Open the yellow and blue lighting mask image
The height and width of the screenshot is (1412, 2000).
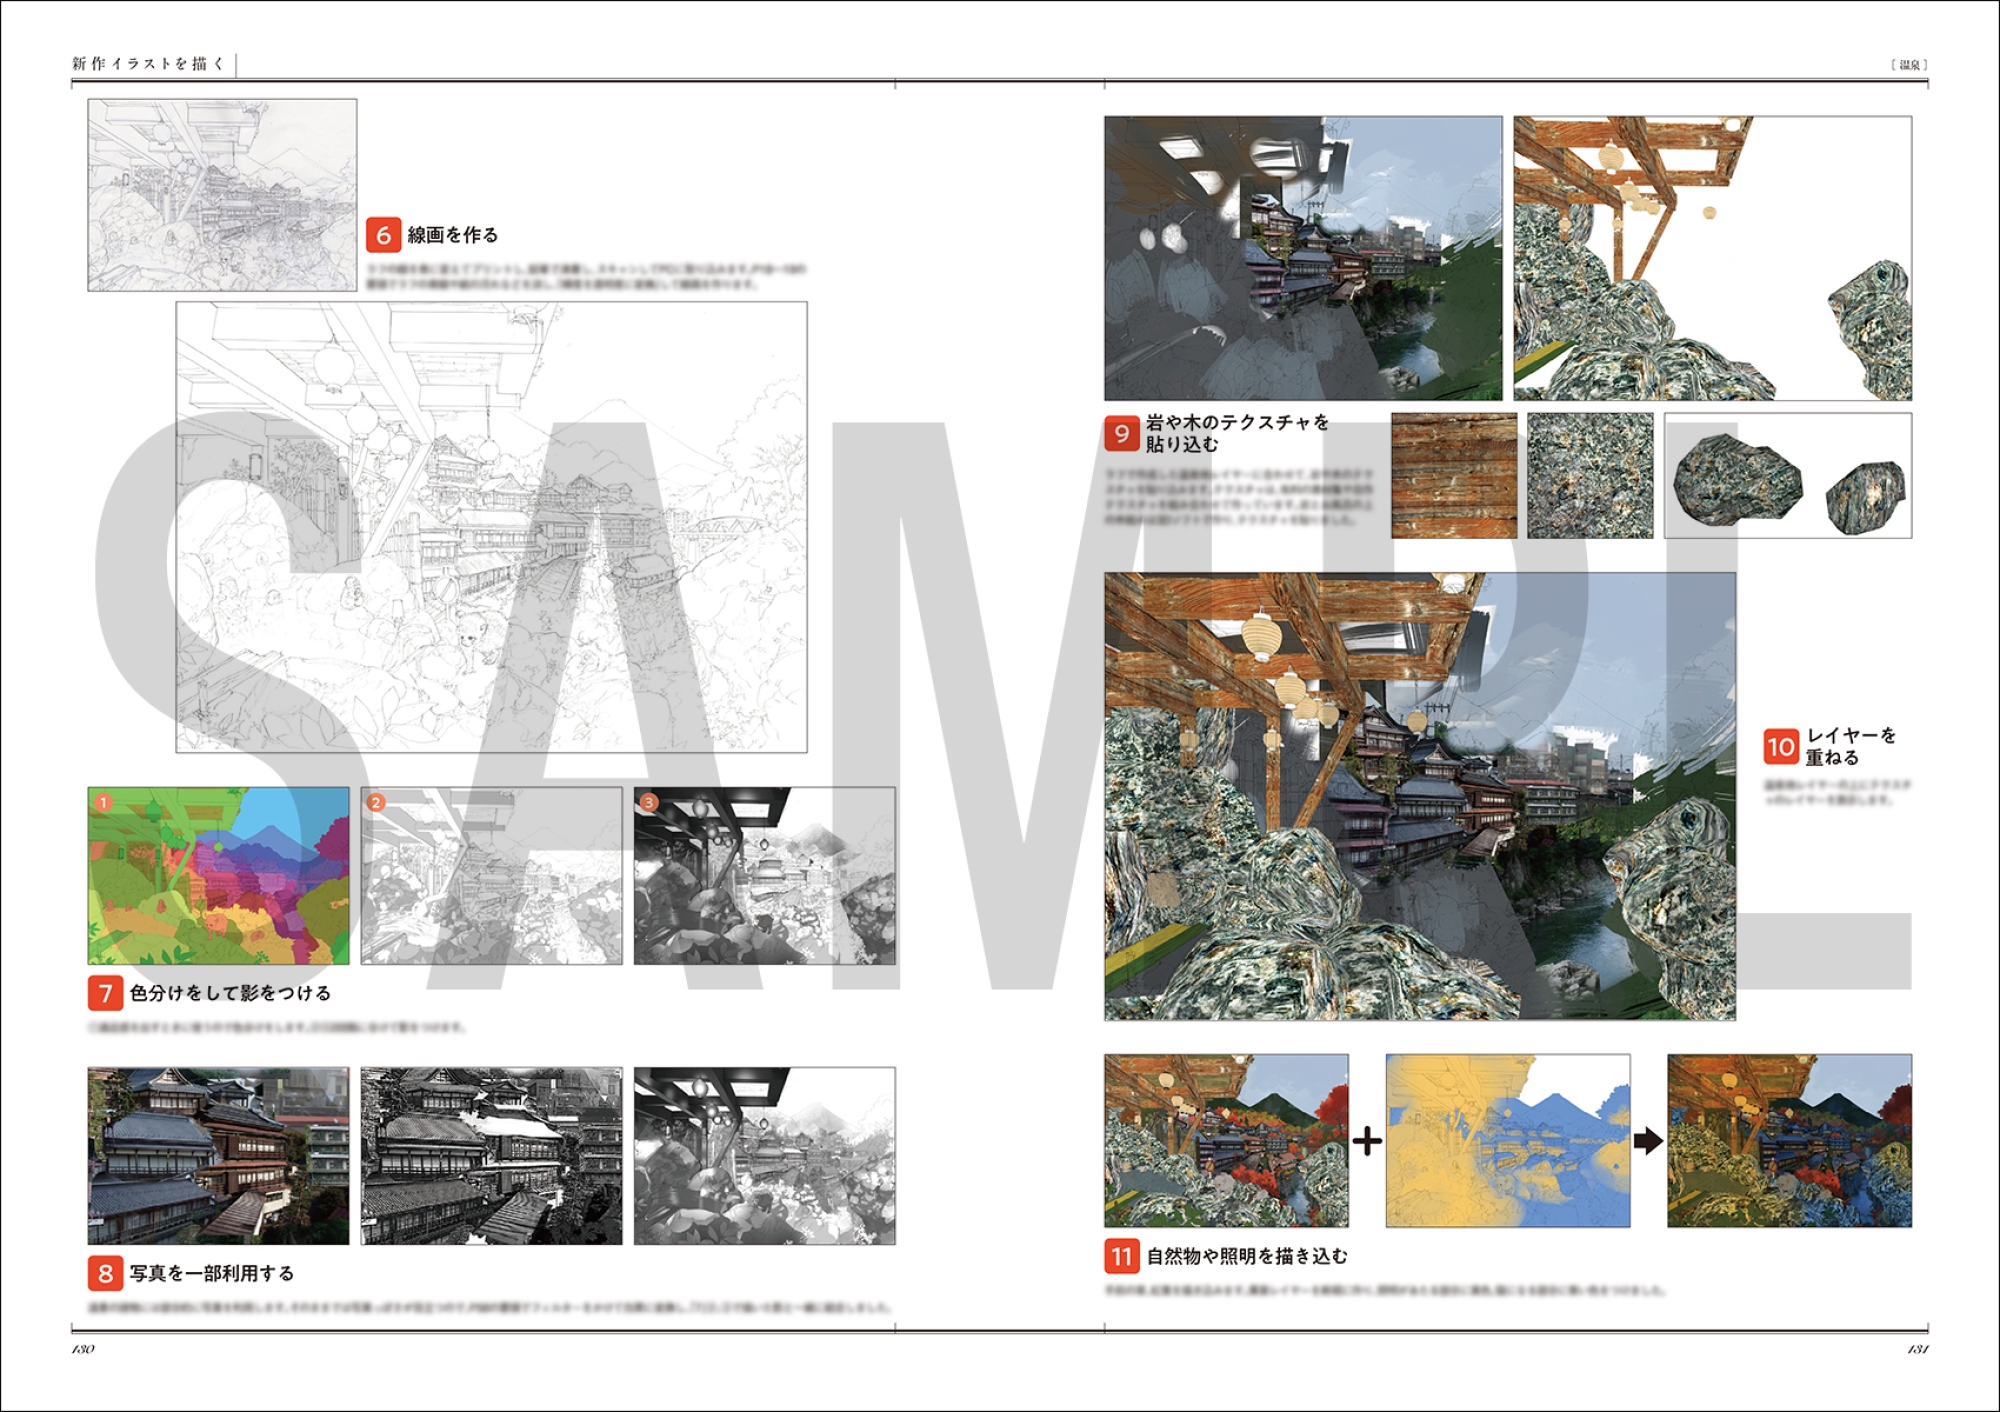[1508, 1140]
